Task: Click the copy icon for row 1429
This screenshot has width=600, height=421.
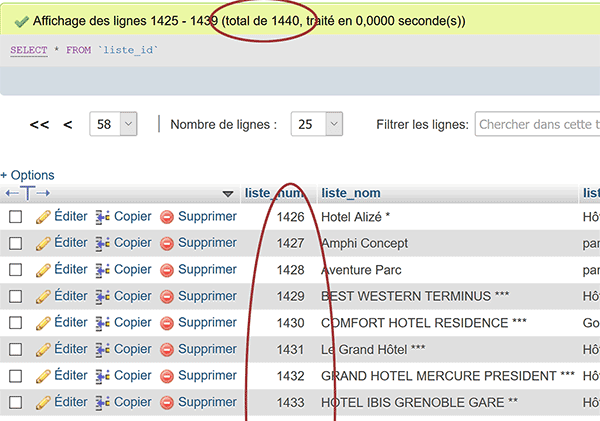Action: point(103,297)
